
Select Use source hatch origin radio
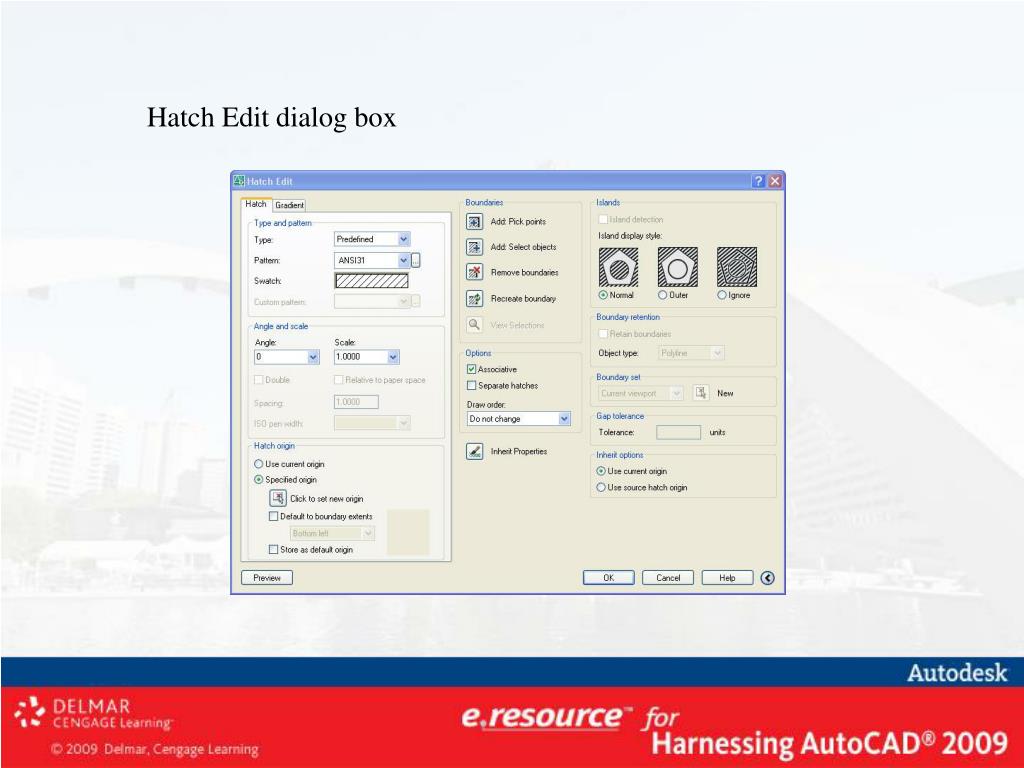point(601,488)
